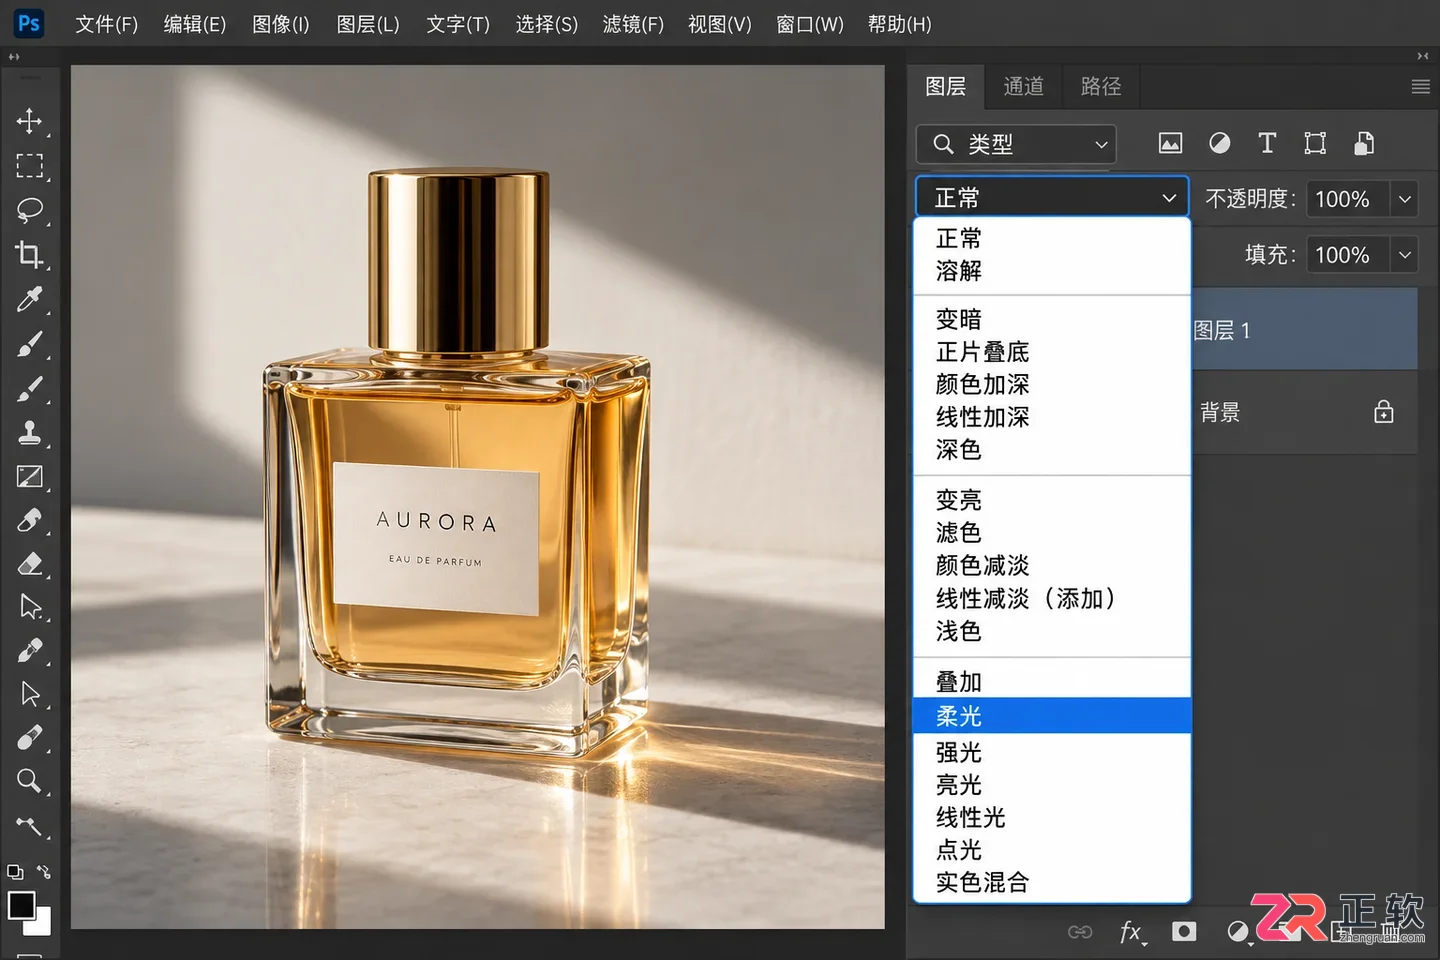Select the Crop tool
Image resolution: width=1440 pixels, height=960 pixels.
29,254
